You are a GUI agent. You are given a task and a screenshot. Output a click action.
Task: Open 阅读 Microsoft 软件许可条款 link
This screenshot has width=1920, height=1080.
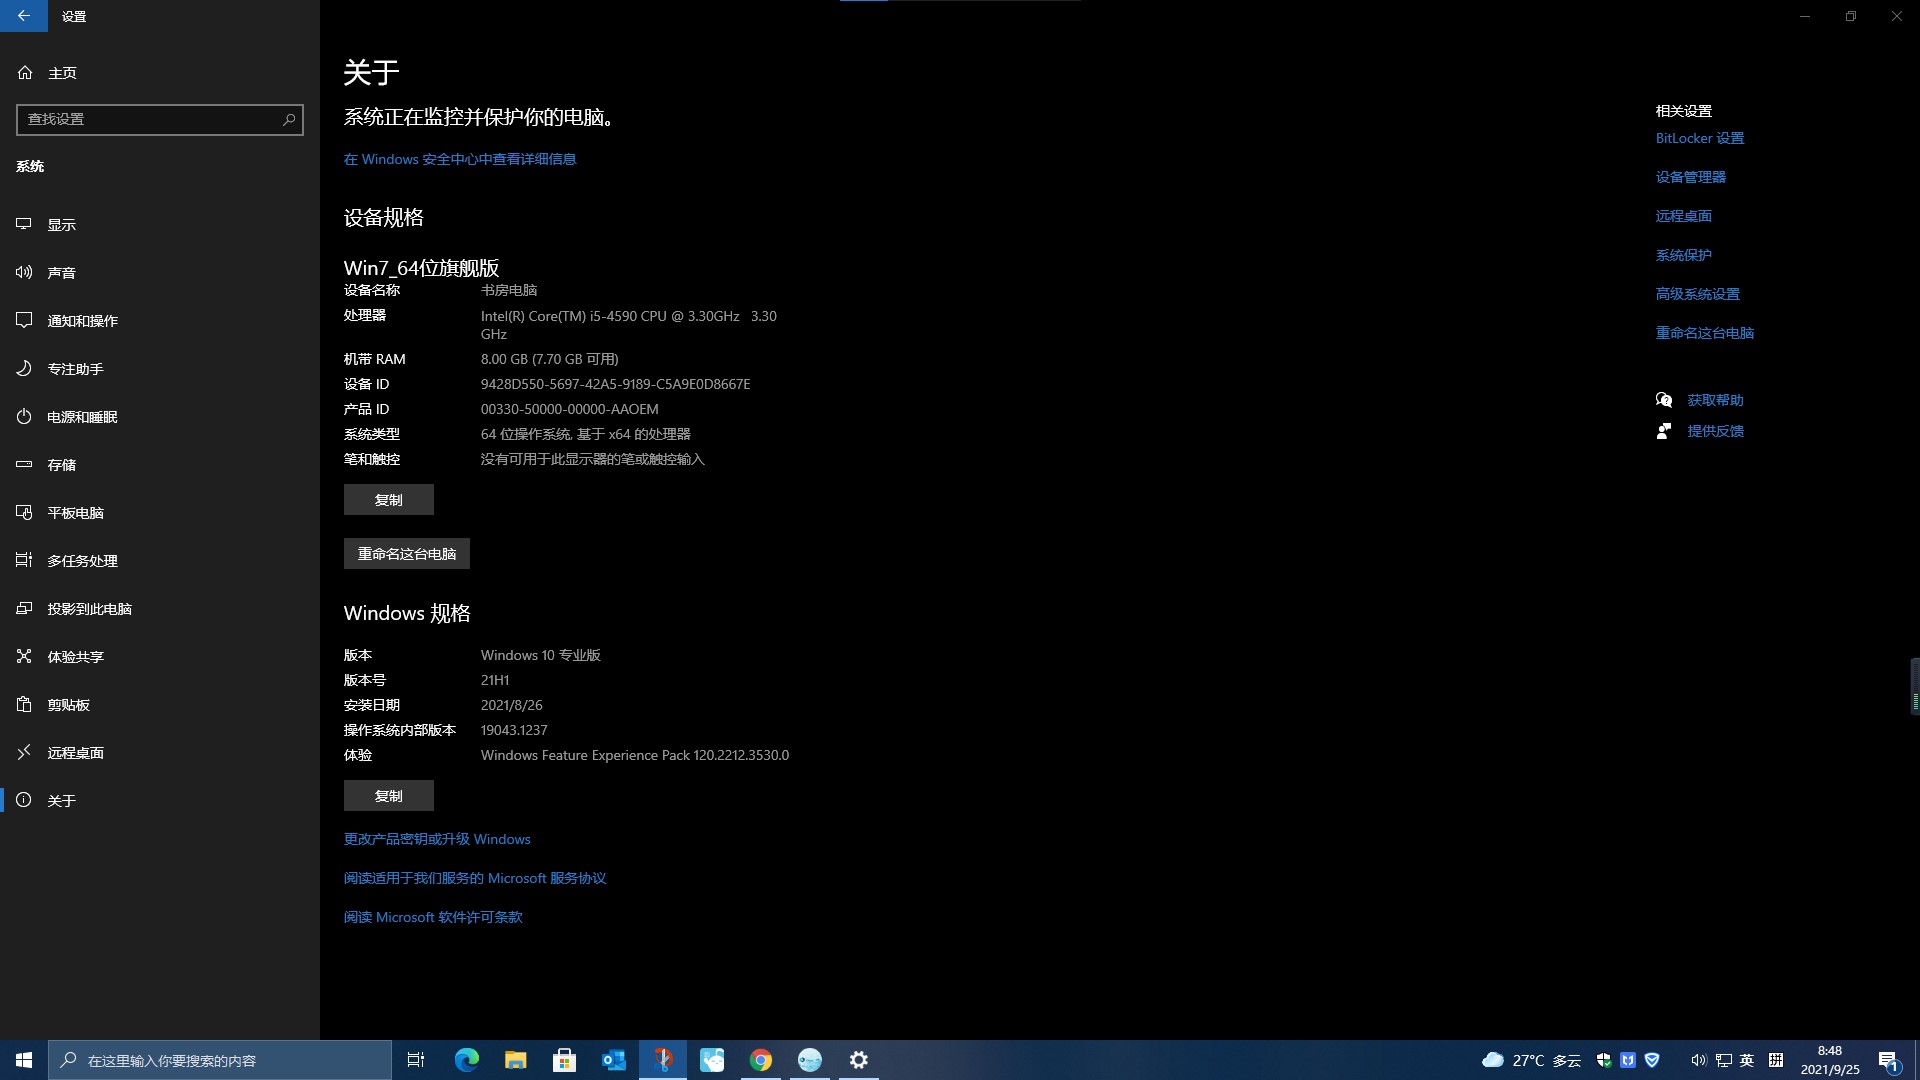coord(433,917)
